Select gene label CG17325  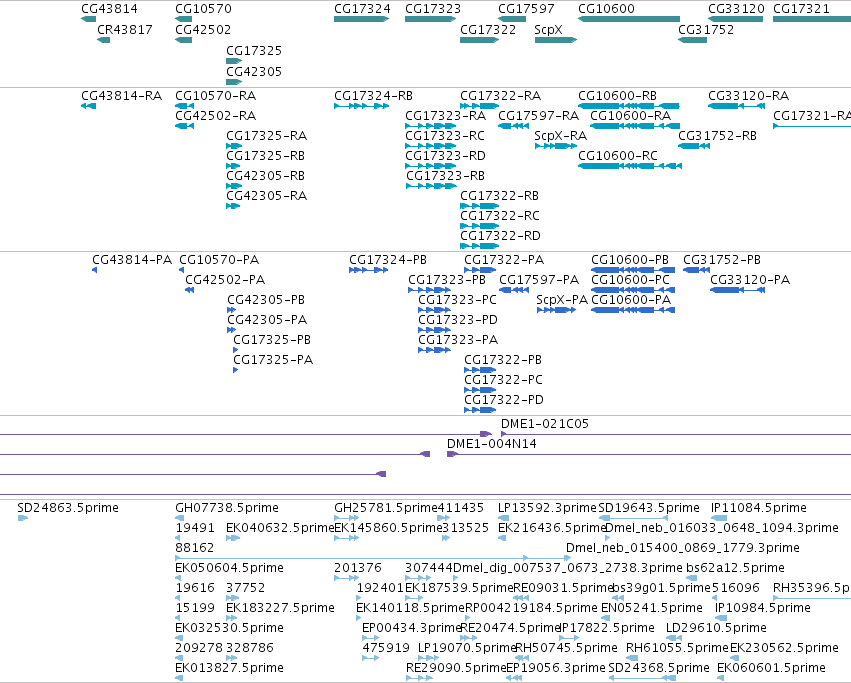click(x=254, y=50)
